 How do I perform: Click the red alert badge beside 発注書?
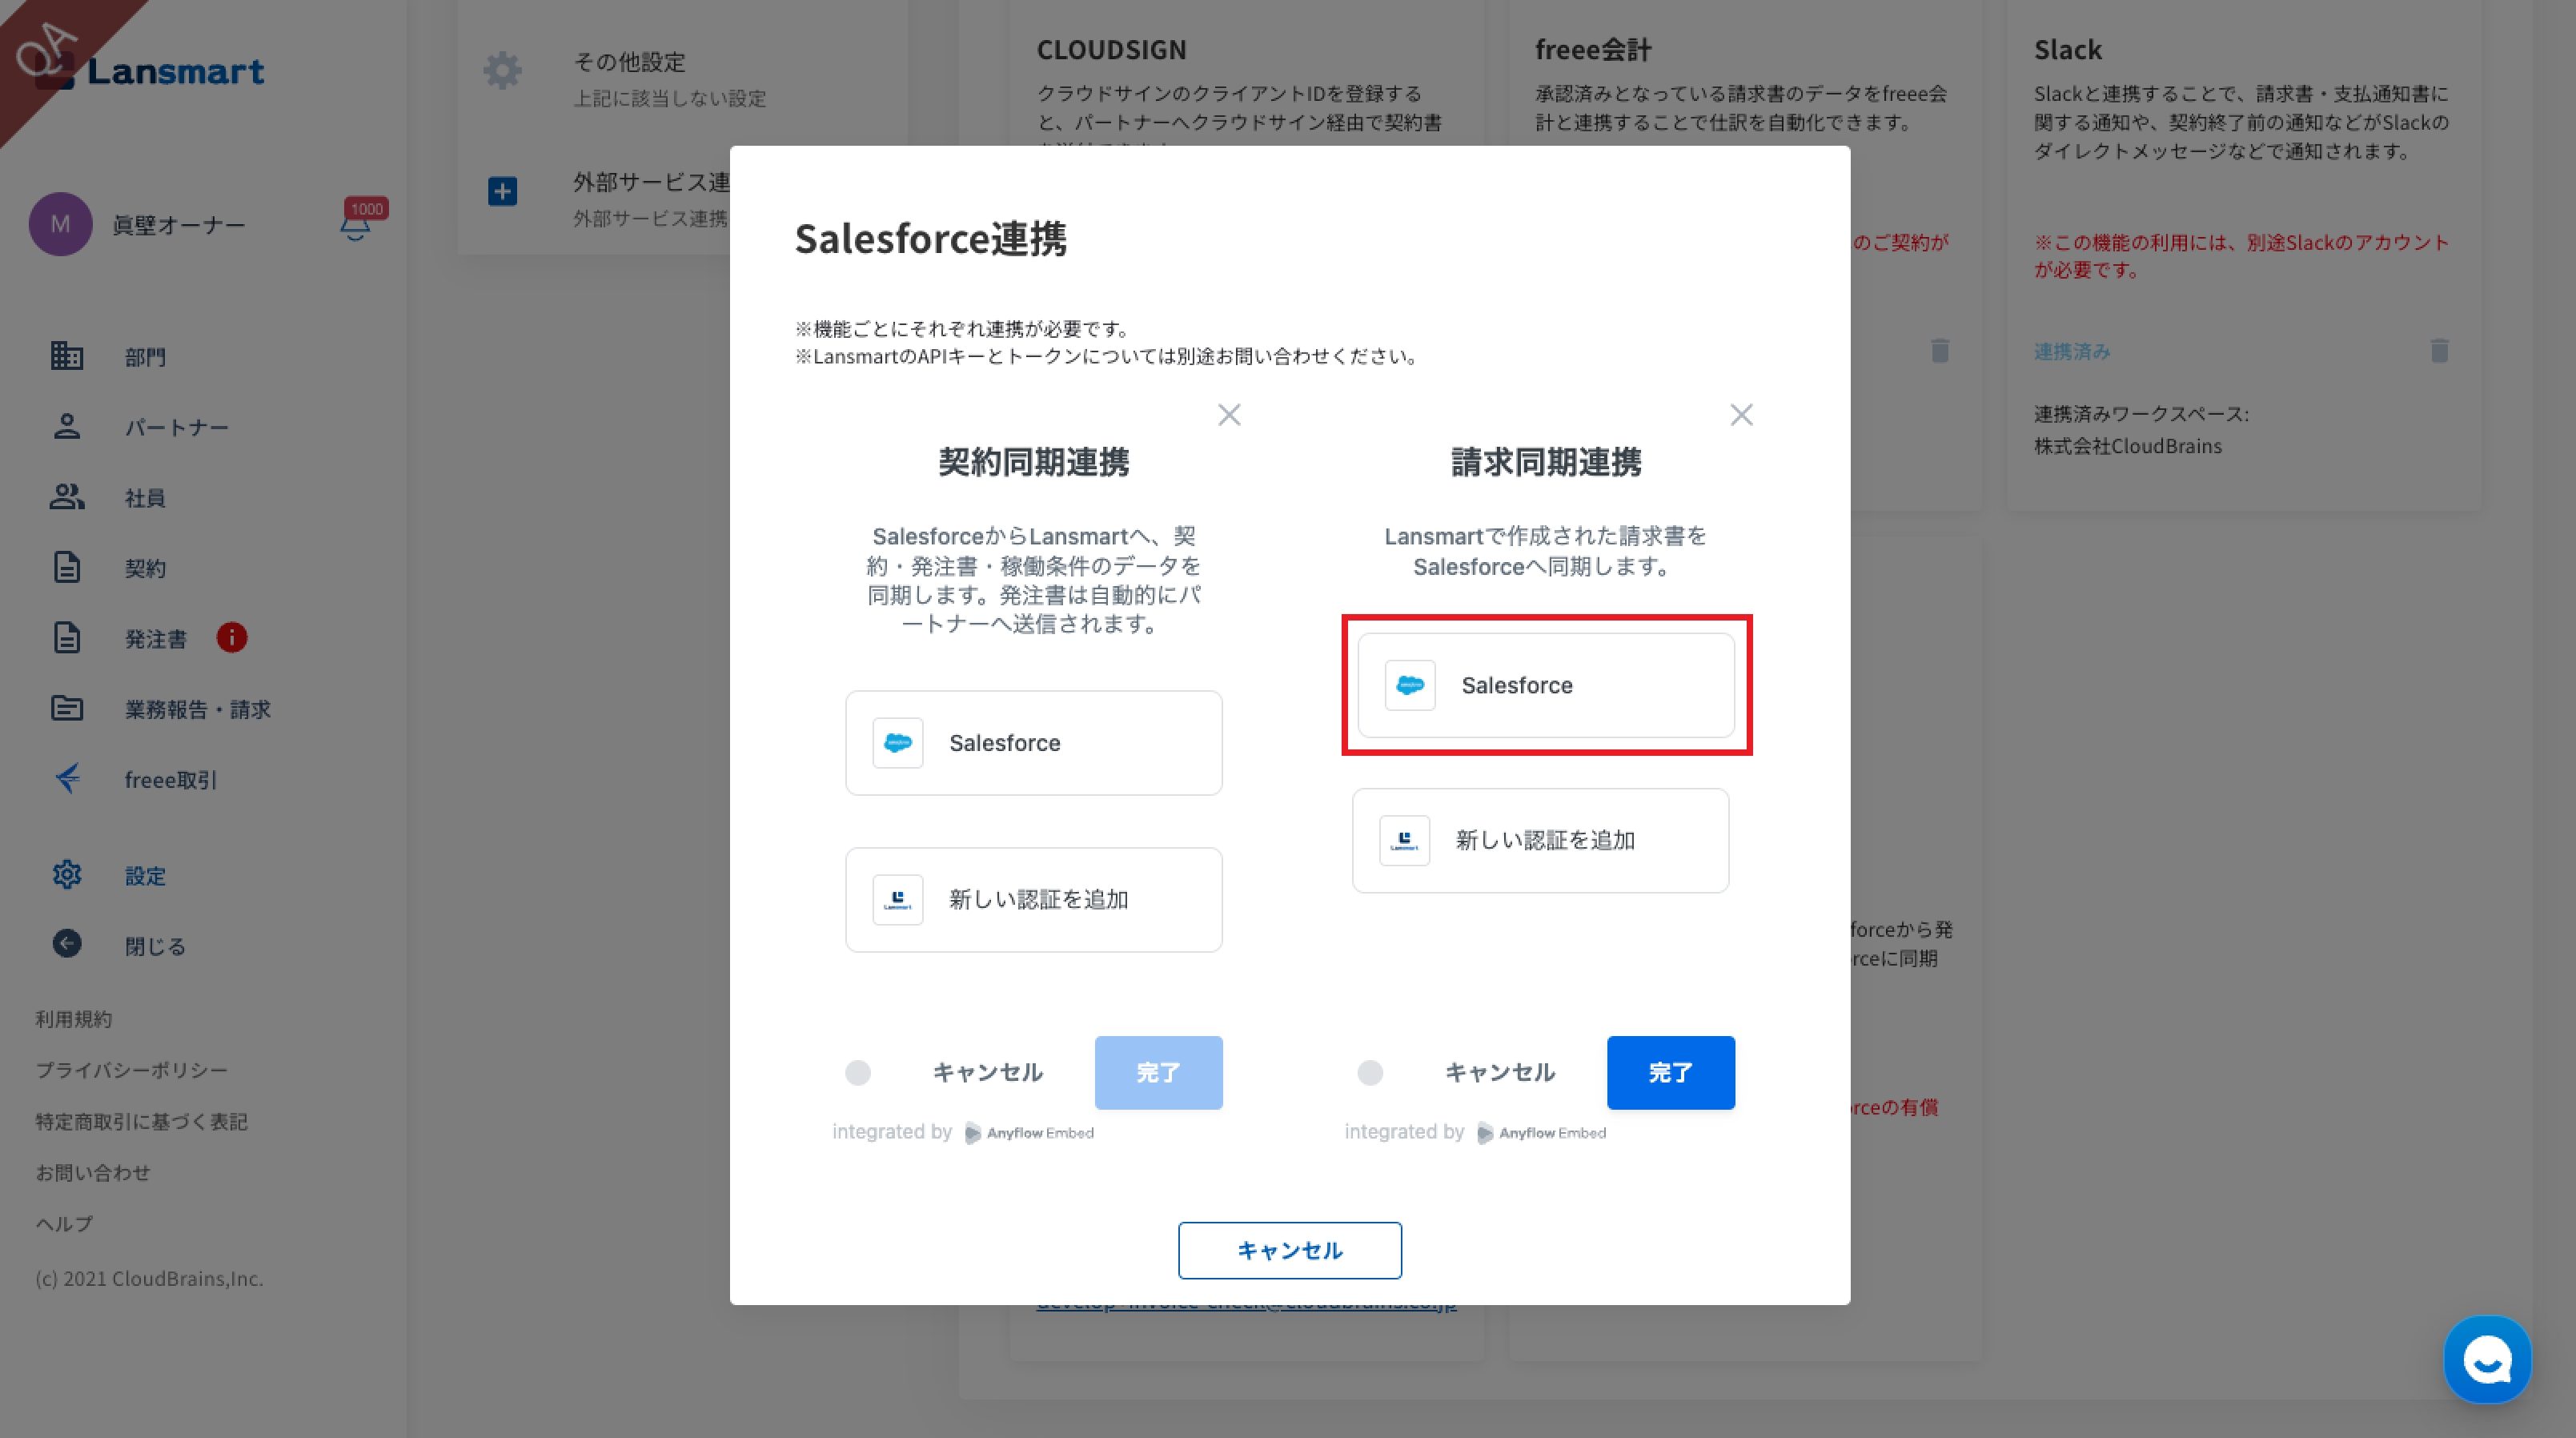(232, 637)
